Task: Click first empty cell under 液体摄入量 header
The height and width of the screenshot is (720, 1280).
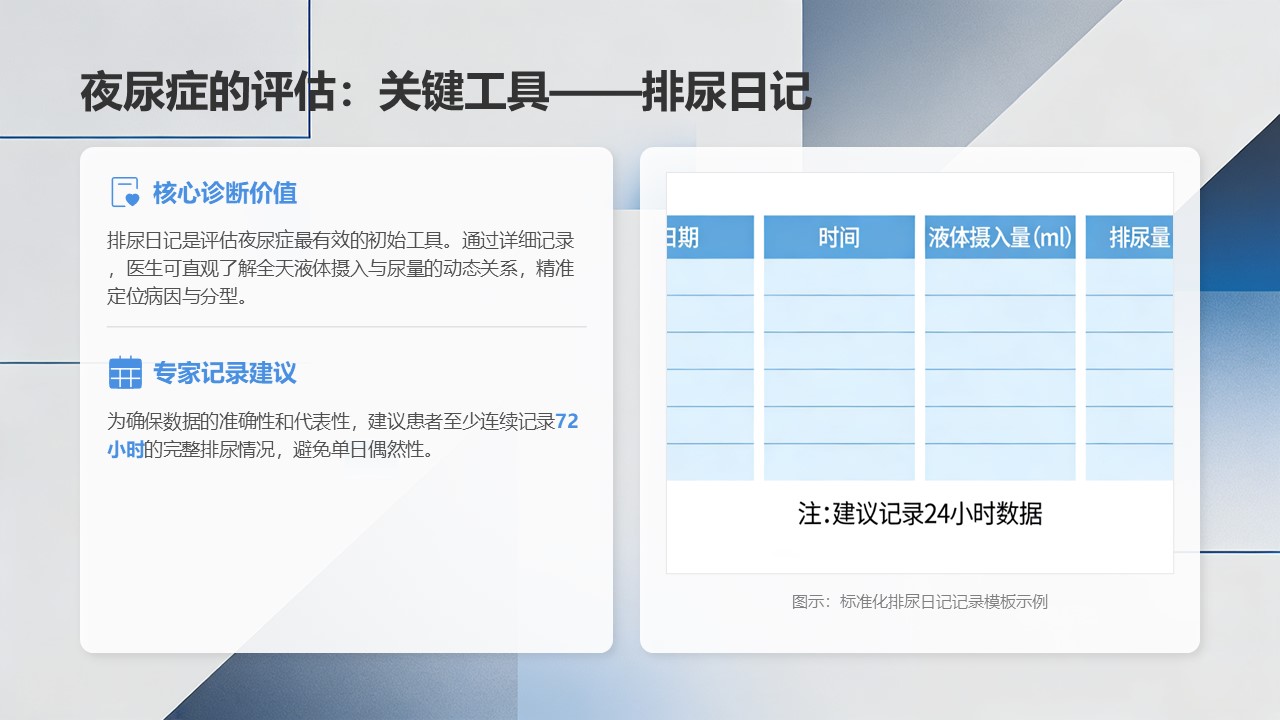Action: tap(999, 277)
